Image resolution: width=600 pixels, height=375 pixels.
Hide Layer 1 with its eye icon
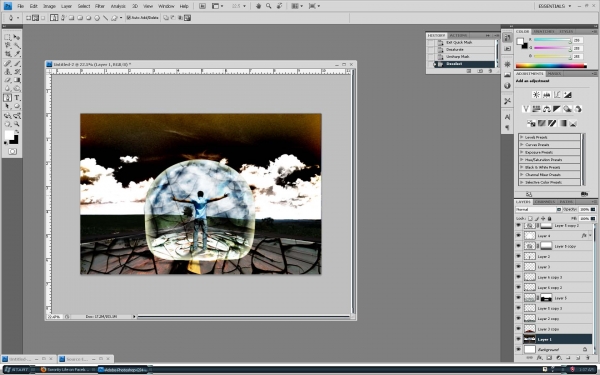click(x=518, y=339)
